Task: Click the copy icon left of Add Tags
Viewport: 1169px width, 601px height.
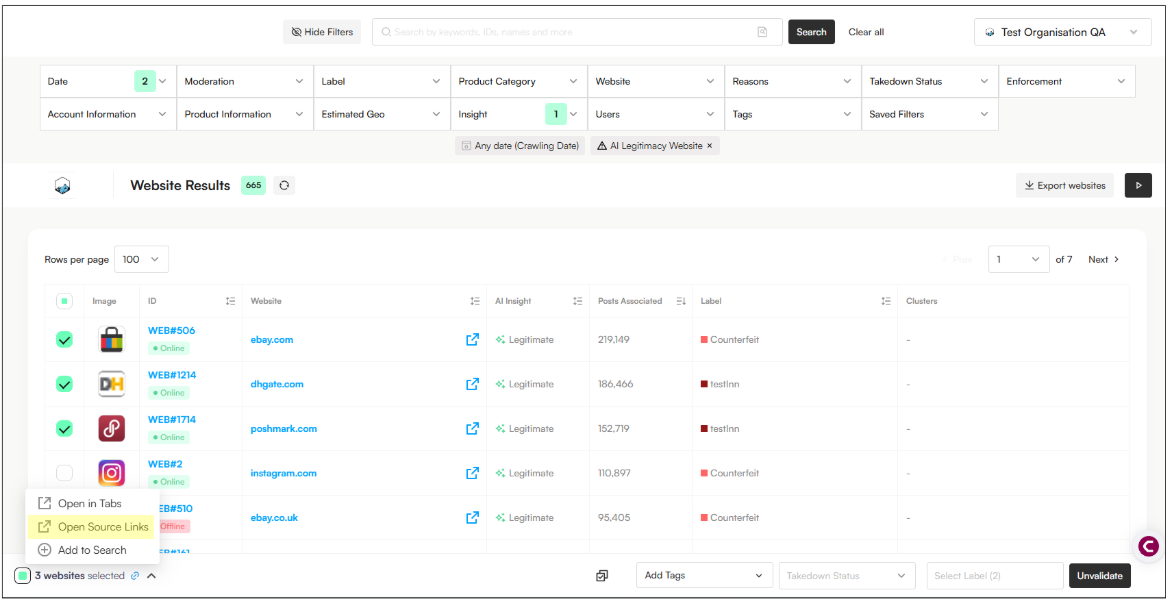Action: coord(602,576)
